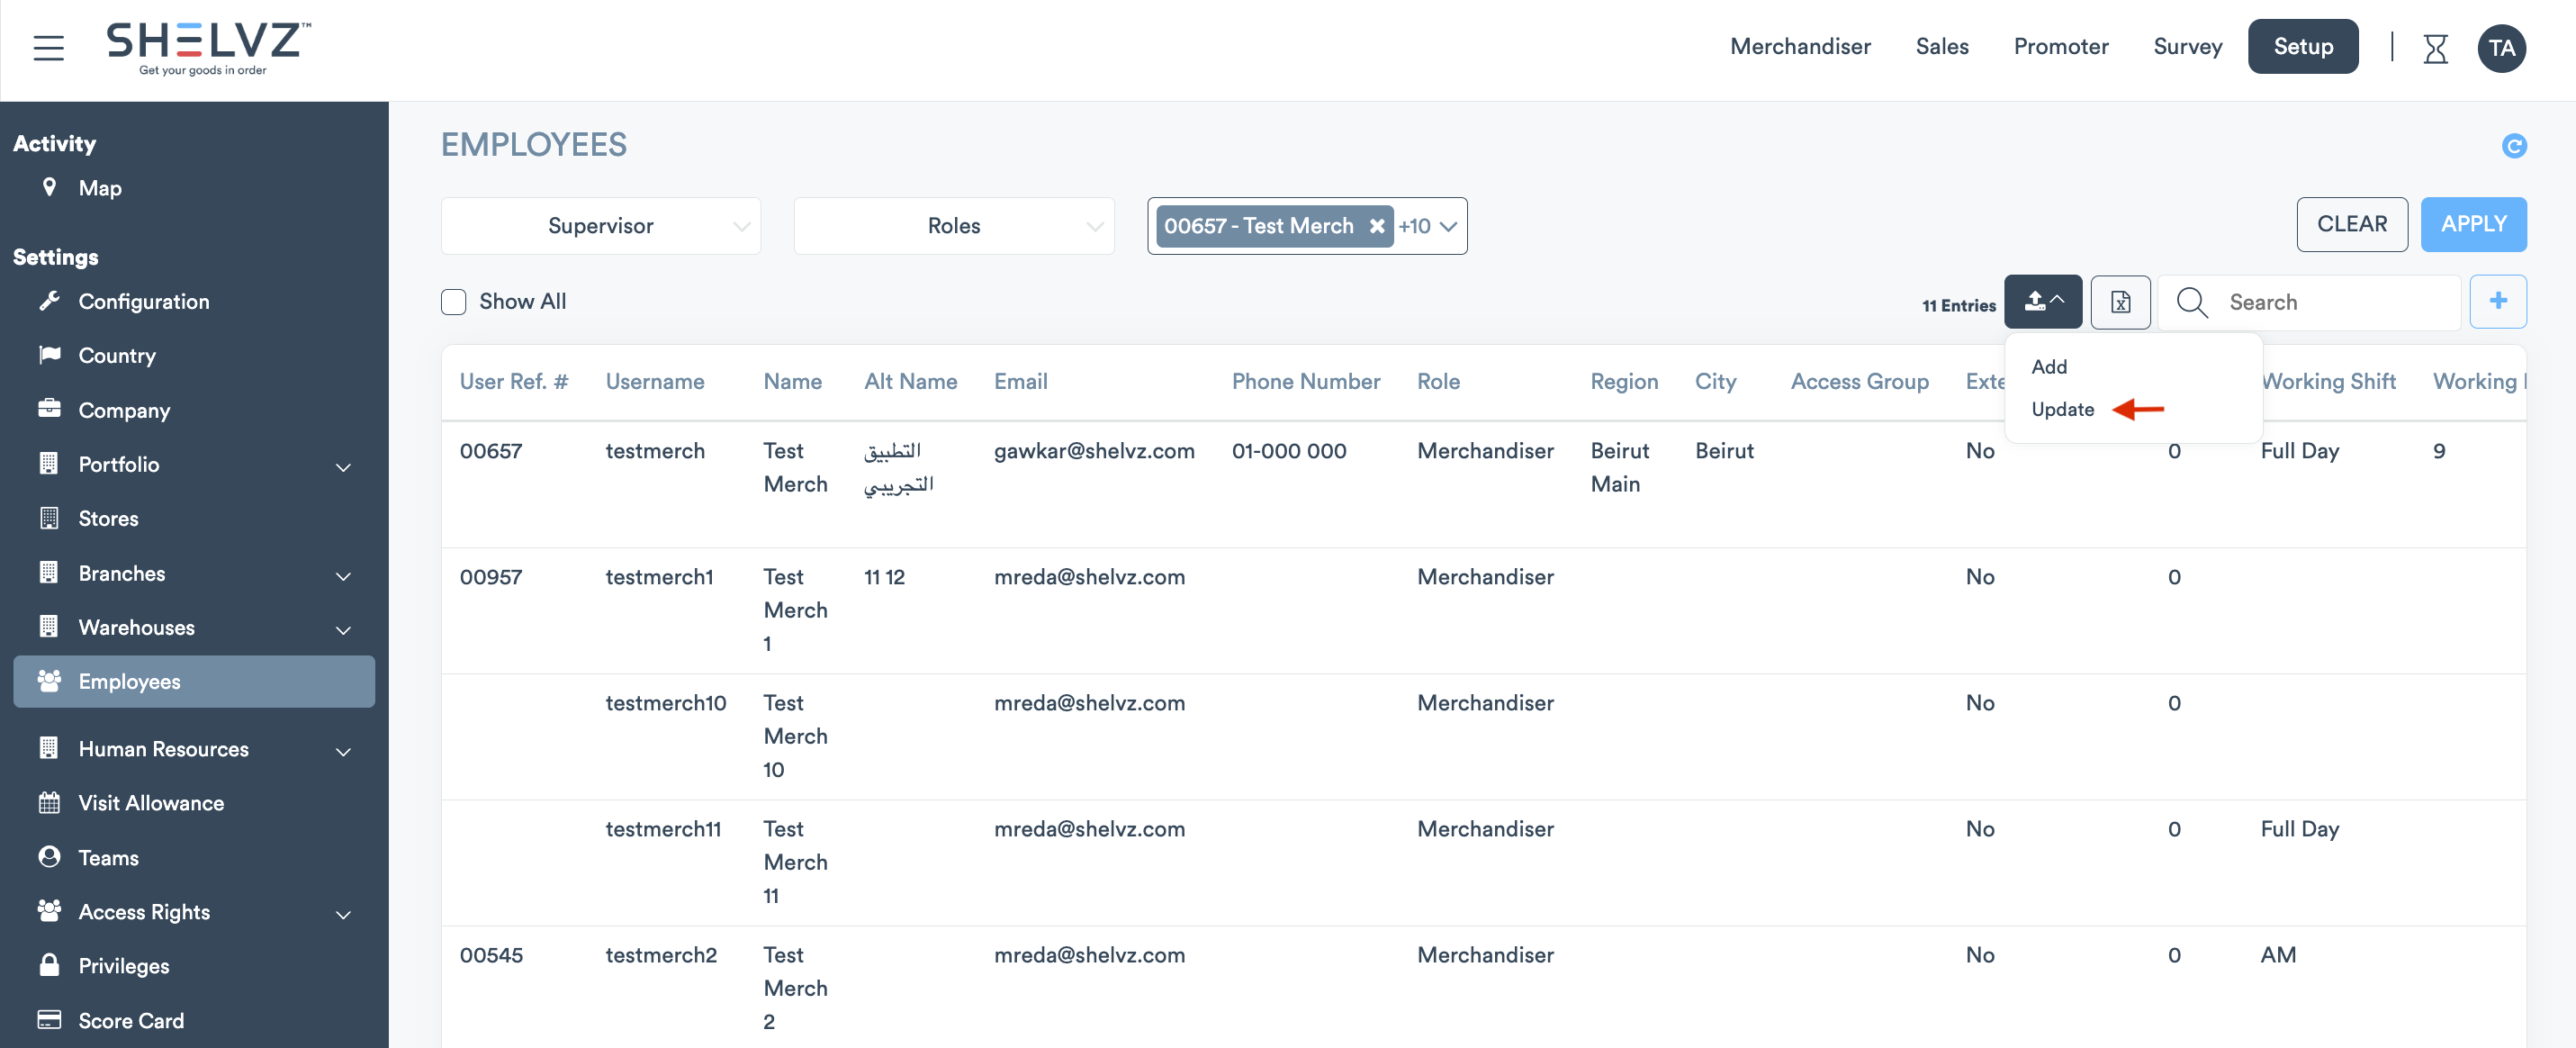Open the Roles dropdown
The width and height of the screenshot is (2576, 1048).
953,226
